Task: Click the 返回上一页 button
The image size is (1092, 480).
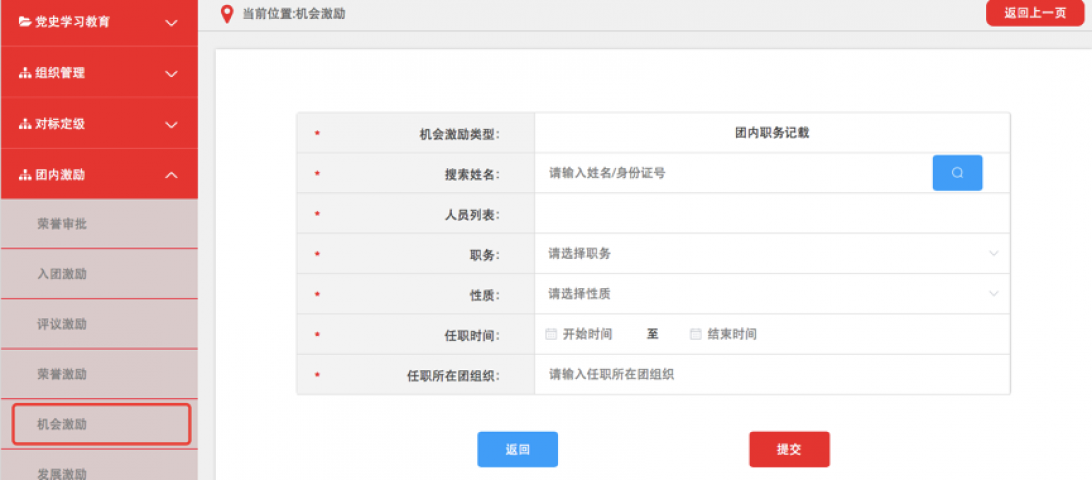Action: click(x=1035, y=13)
